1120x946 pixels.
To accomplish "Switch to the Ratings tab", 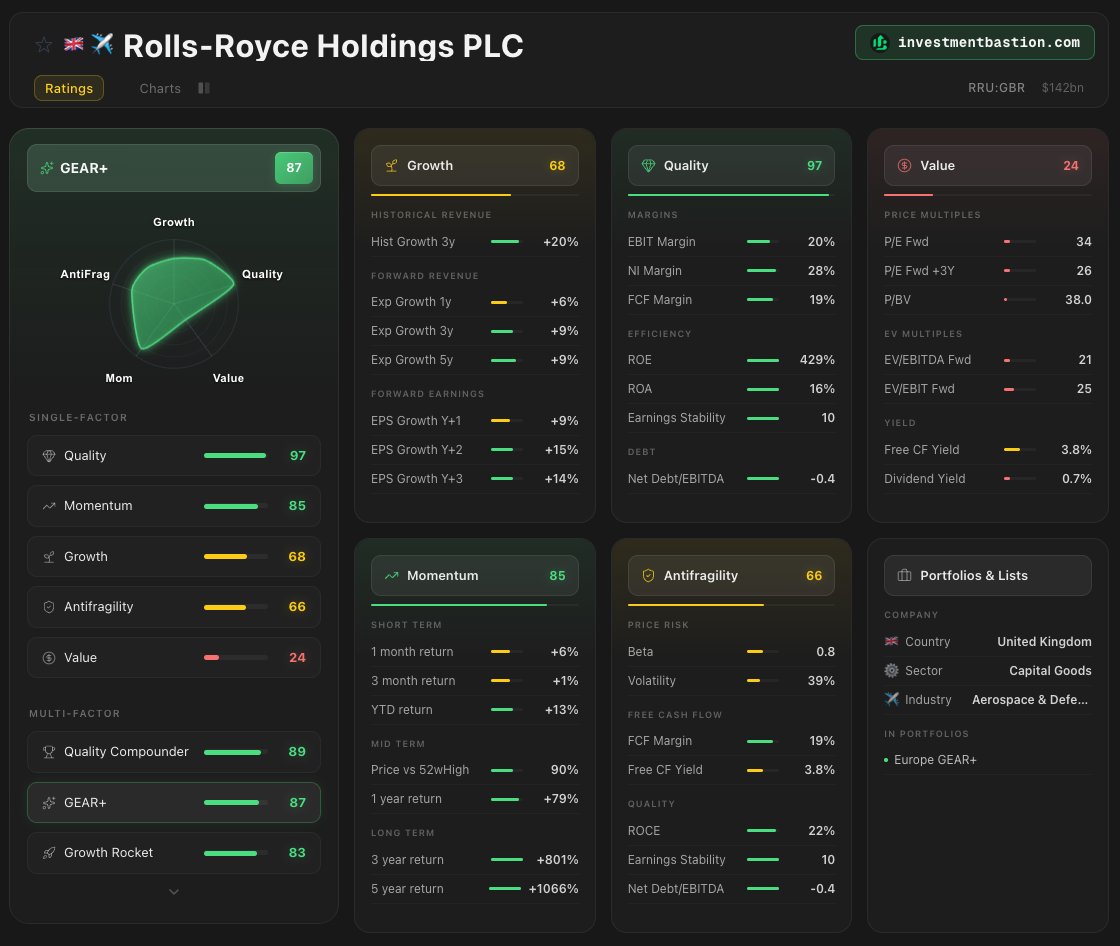I will [x=69, y=88].
